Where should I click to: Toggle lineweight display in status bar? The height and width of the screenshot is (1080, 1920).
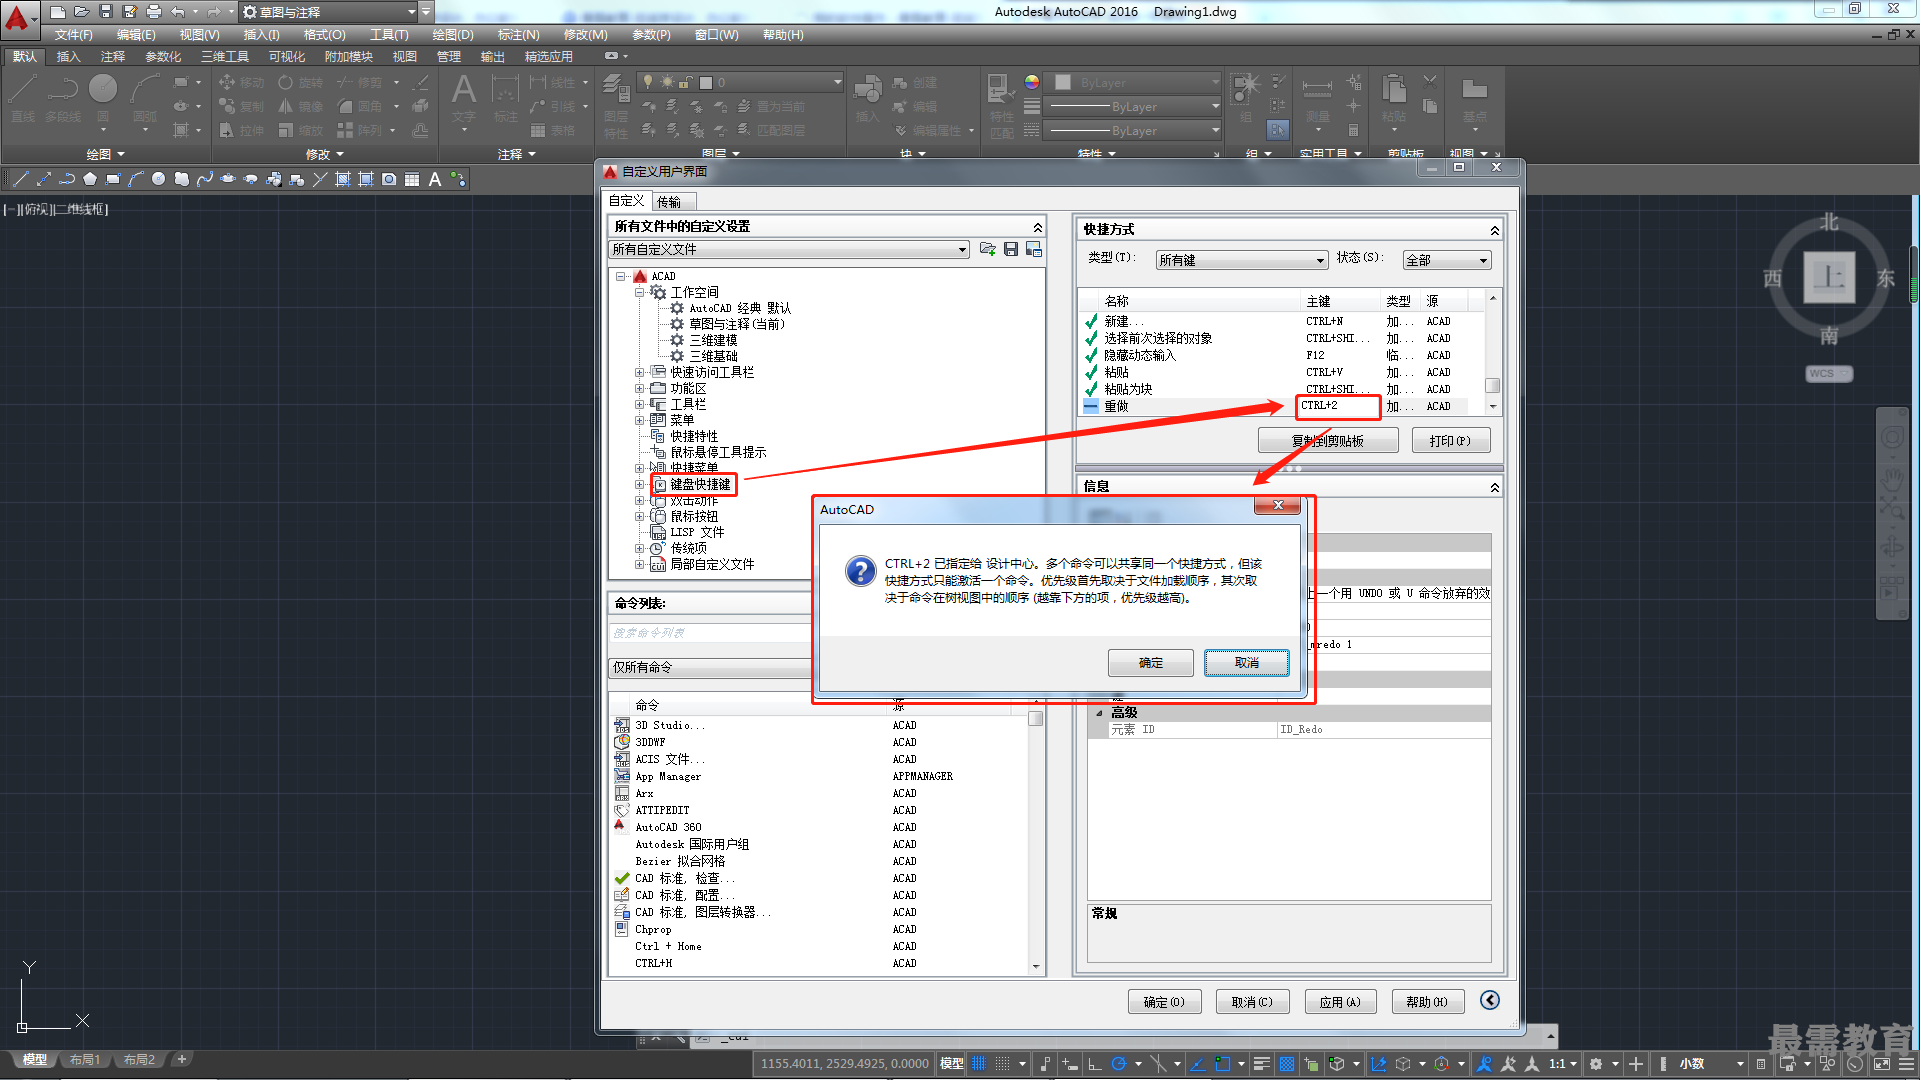pos(1262,1064)
